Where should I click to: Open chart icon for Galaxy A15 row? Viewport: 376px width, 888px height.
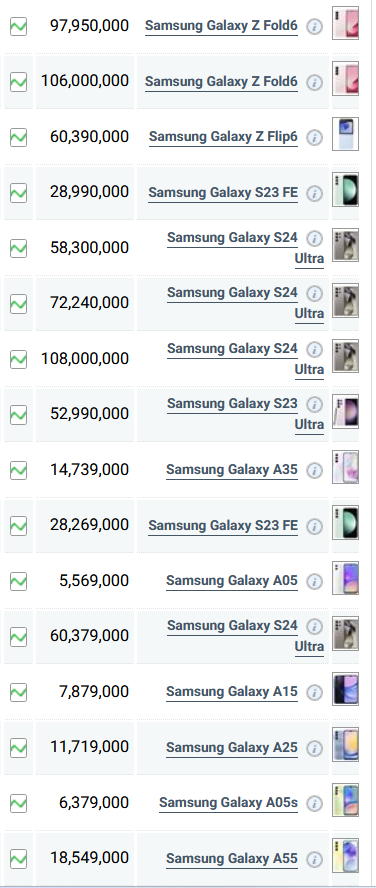coord(19,693)
